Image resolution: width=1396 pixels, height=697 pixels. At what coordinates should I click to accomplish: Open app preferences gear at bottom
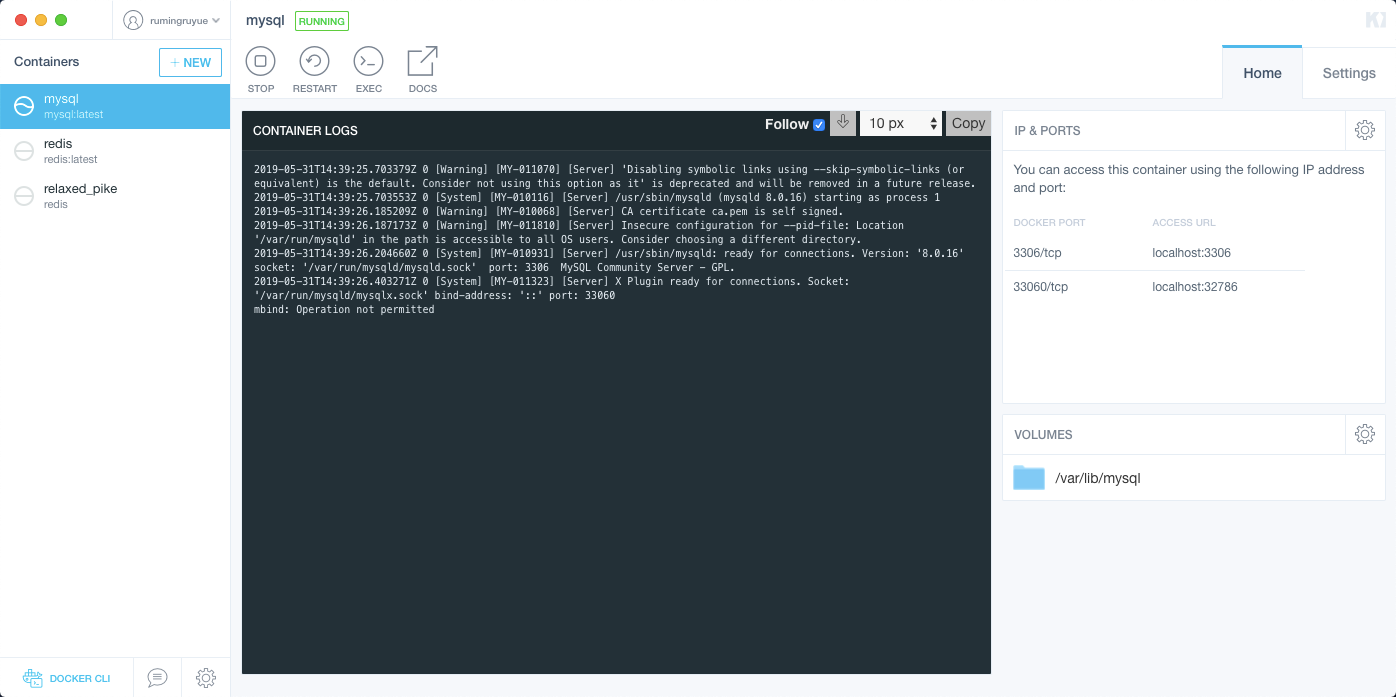click(205, 678)
